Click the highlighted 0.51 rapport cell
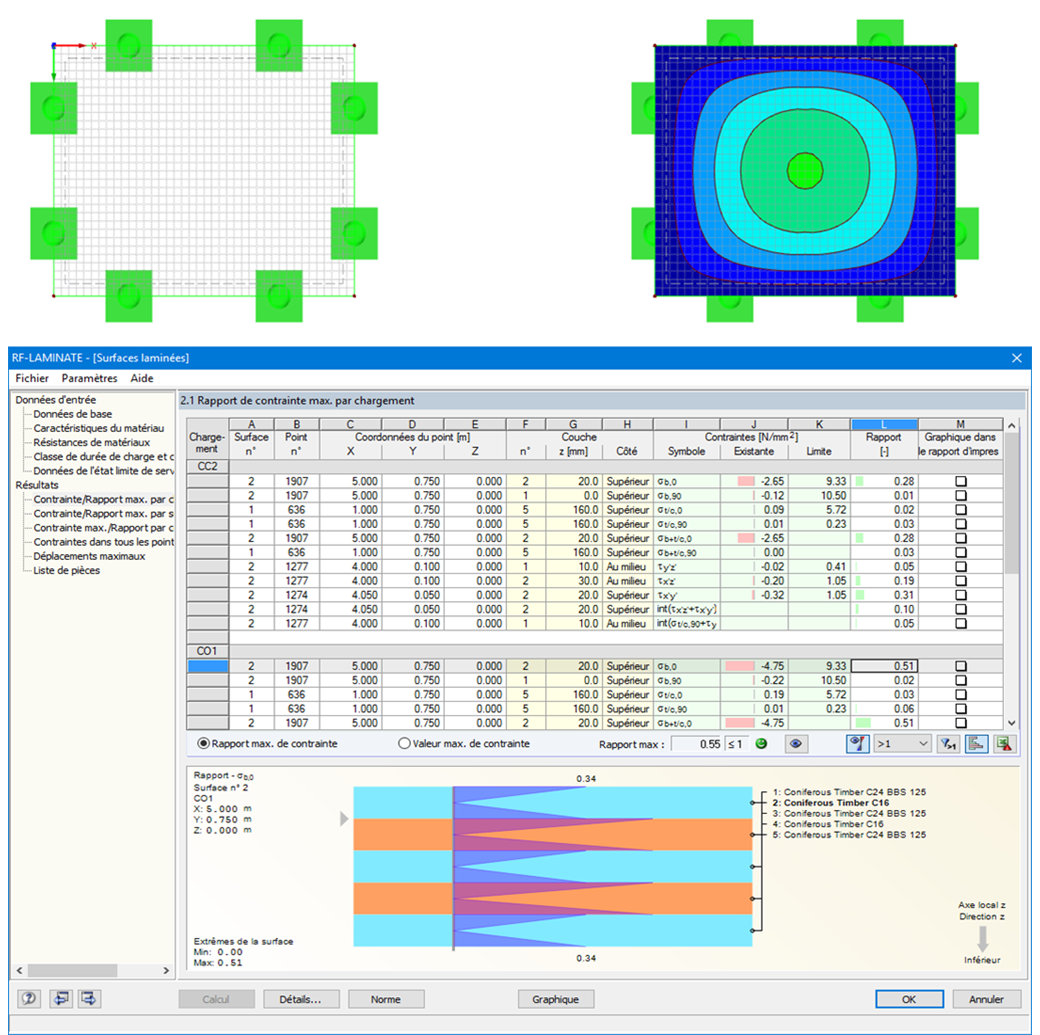Image resolution: width=1040 pixels, height=1035 pixels. [884, 666]
